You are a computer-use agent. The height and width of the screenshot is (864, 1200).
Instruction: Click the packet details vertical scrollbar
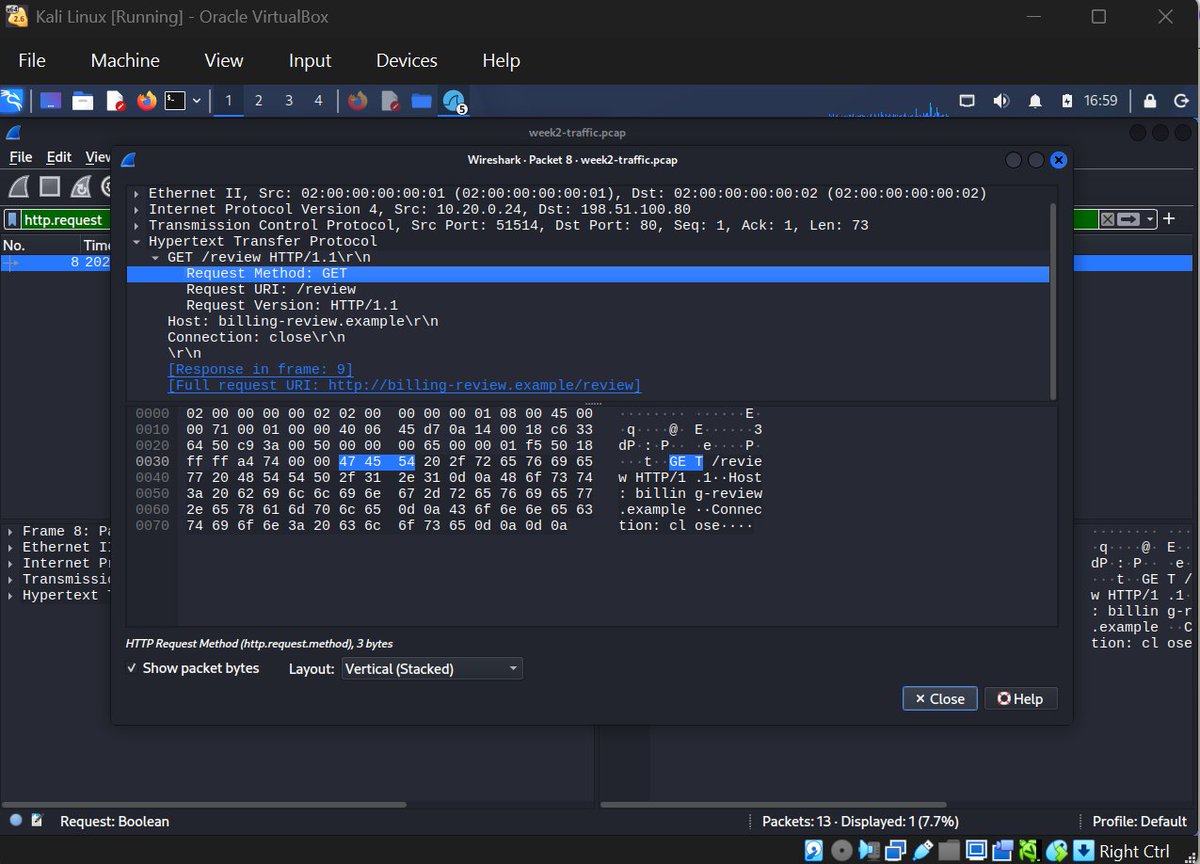tap(1052, 300)
